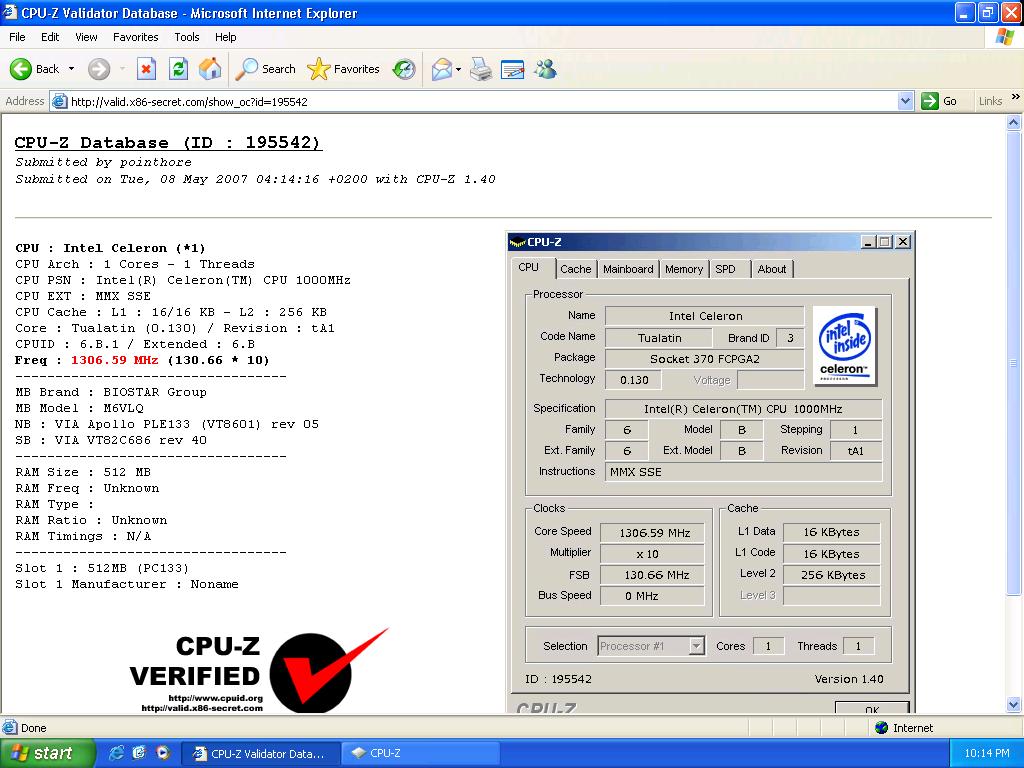Click the OK button in CPU-Z

(872, 709)
